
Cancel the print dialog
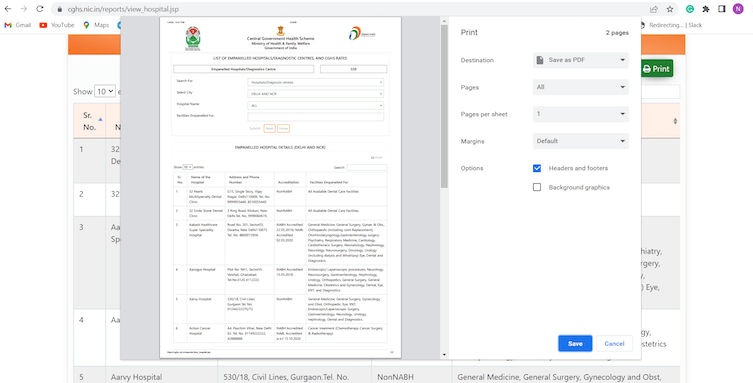(x=614, y=344)
